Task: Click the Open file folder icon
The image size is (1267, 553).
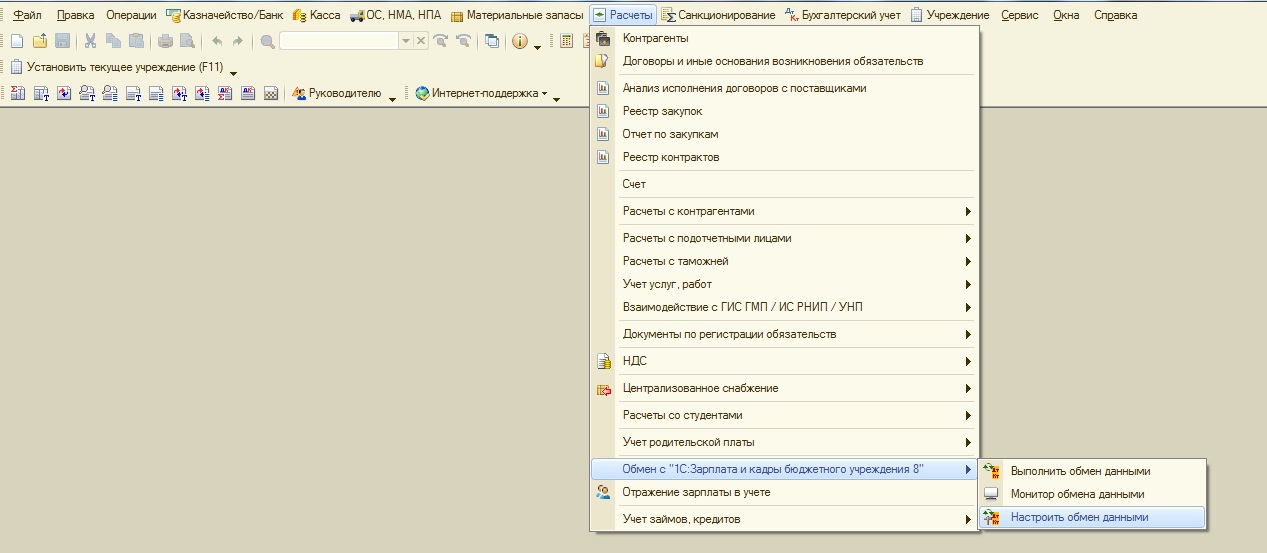Action: point(40,41)
